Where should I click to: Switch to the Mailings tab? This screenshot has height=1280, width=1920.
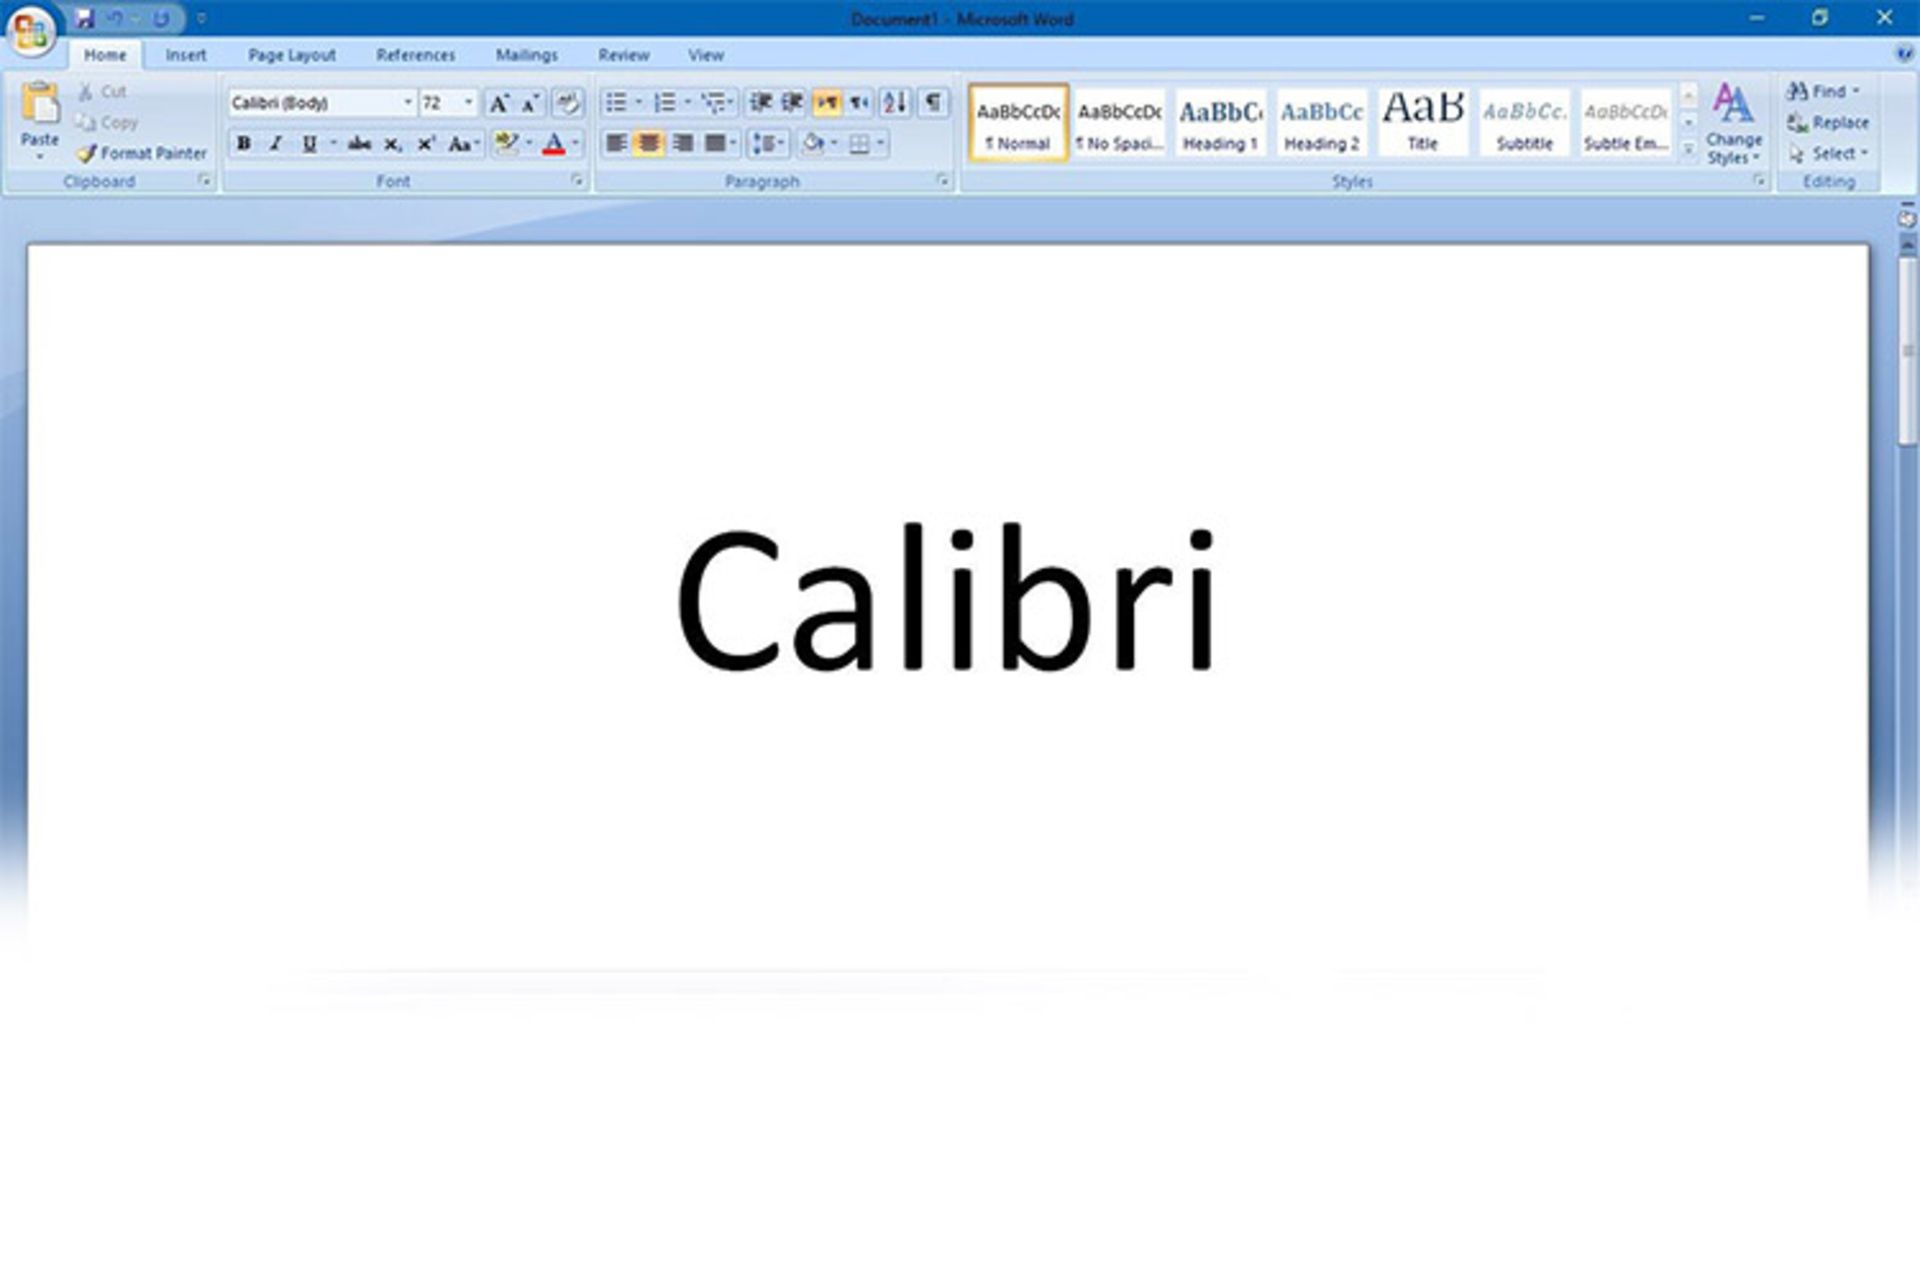(x=527, y=55)
